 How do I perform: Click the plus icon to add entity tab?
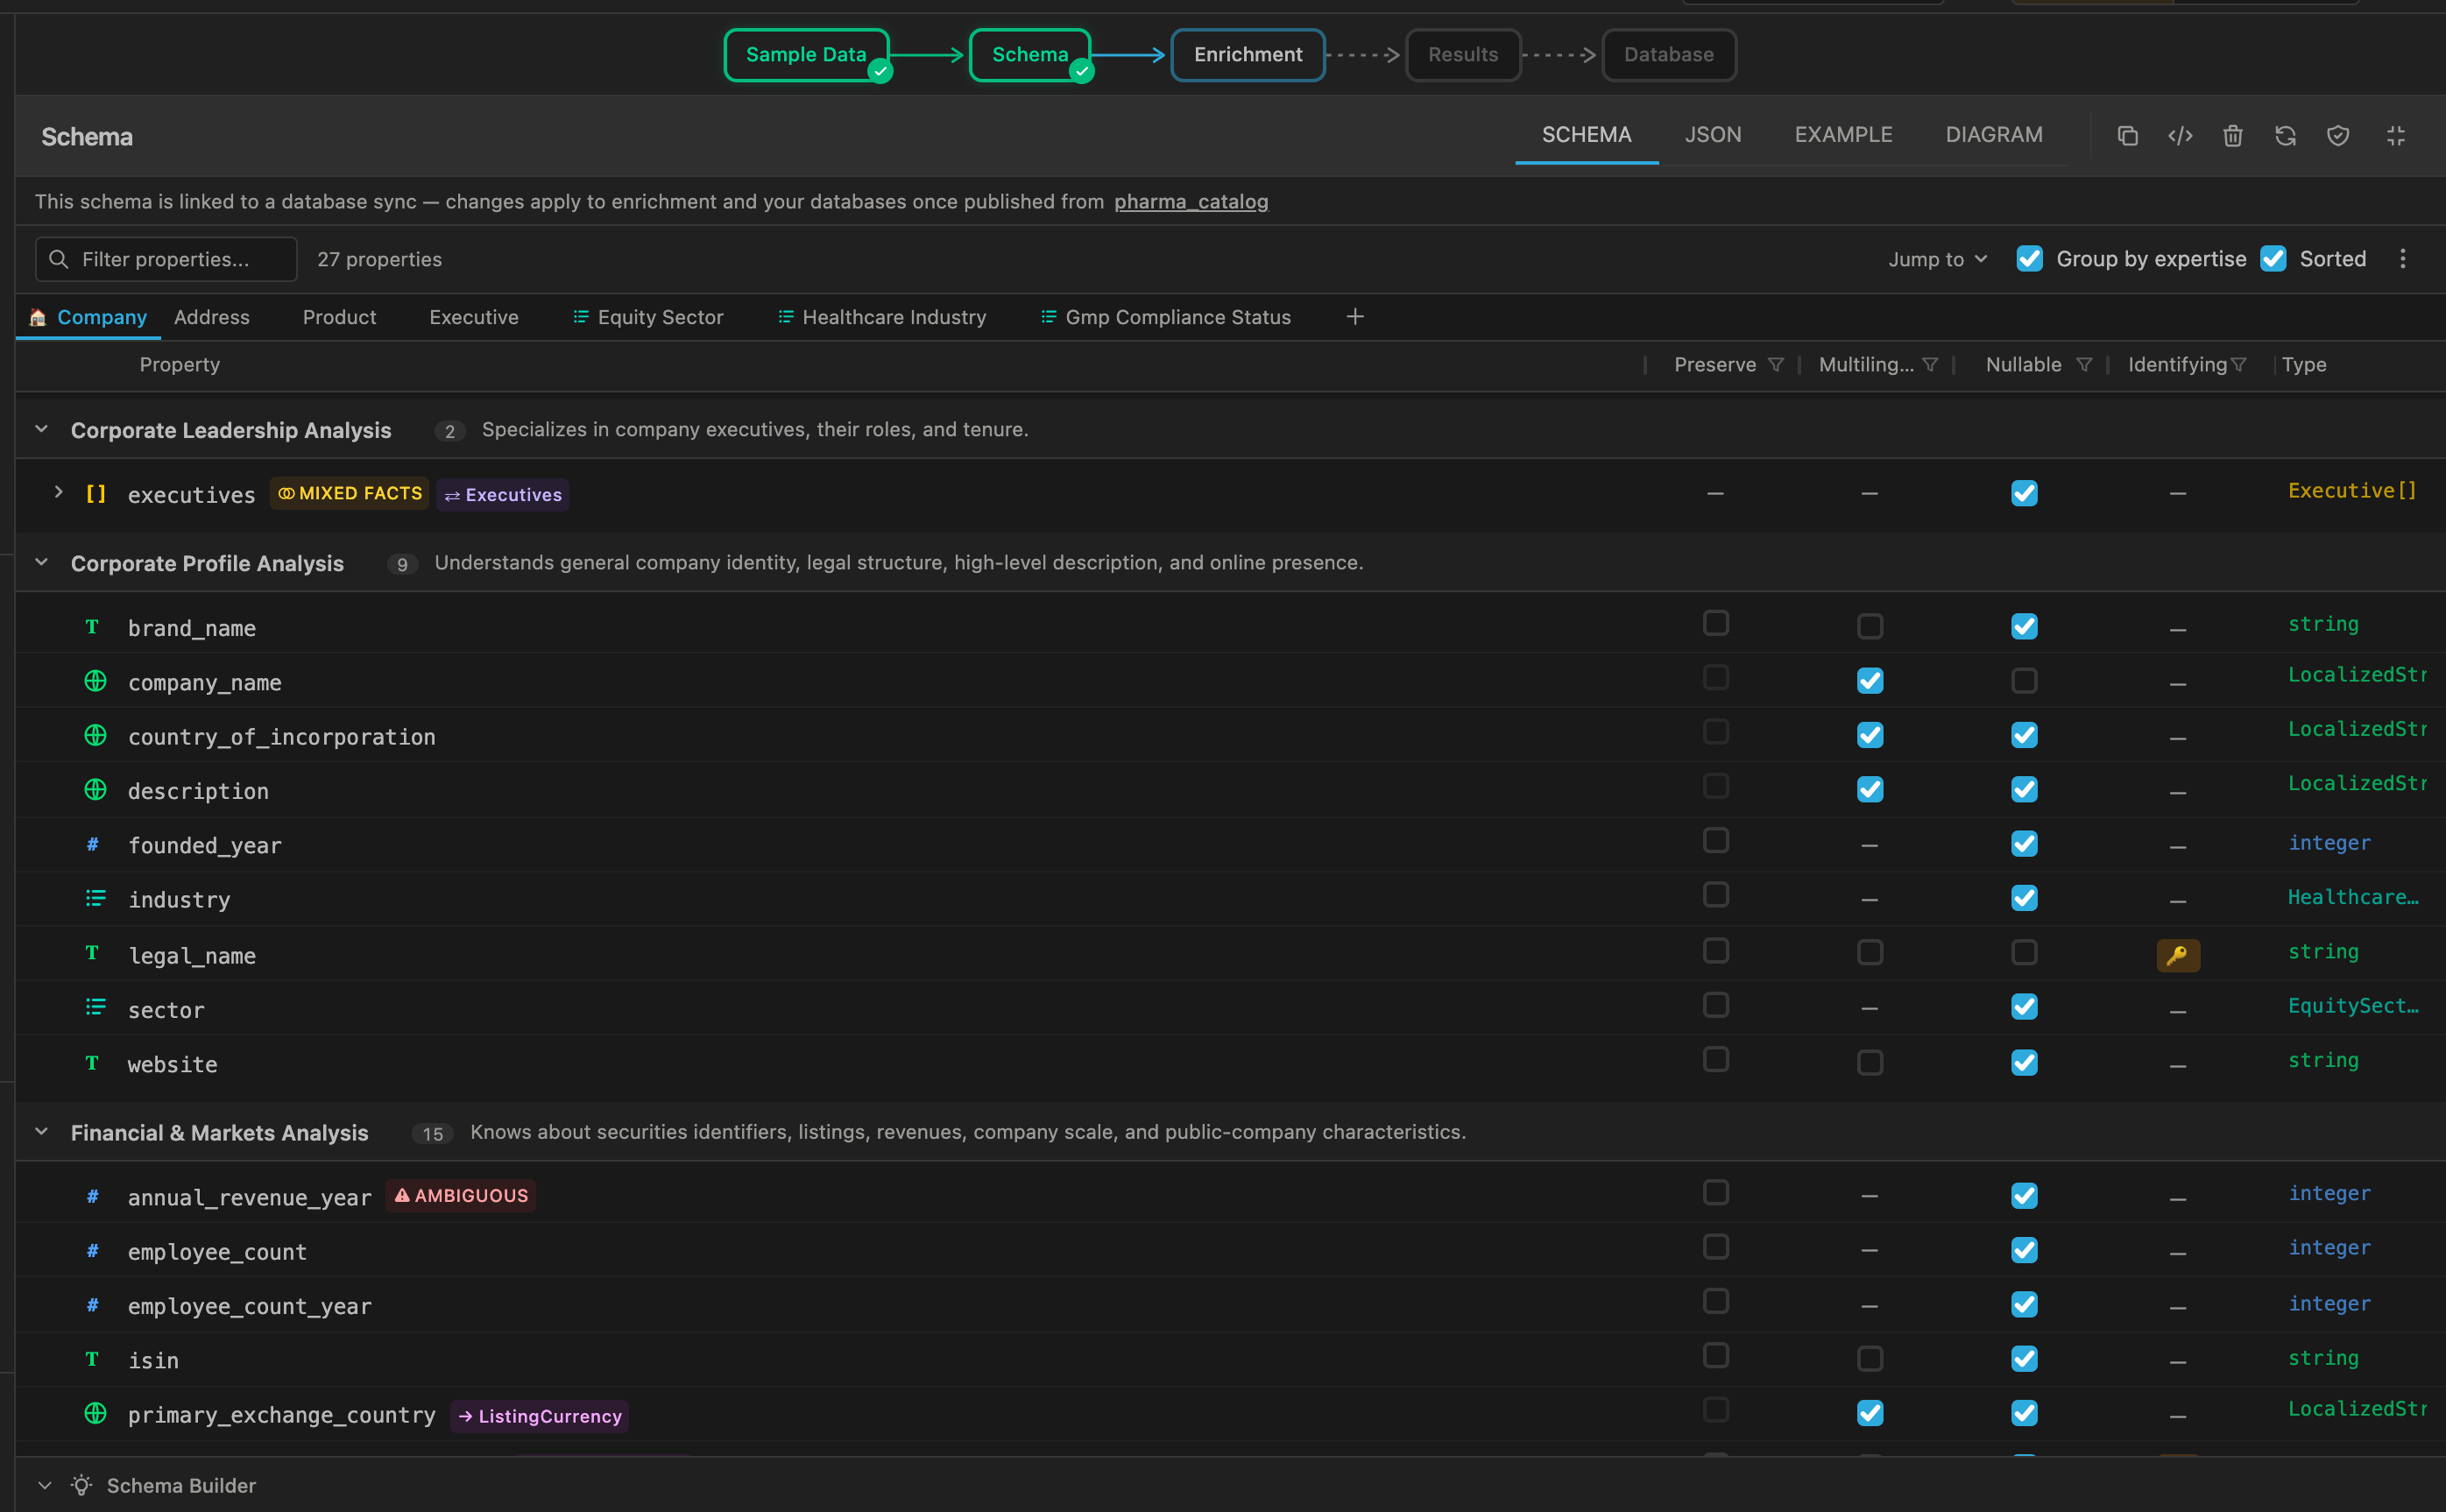[x=1354, y=317]
